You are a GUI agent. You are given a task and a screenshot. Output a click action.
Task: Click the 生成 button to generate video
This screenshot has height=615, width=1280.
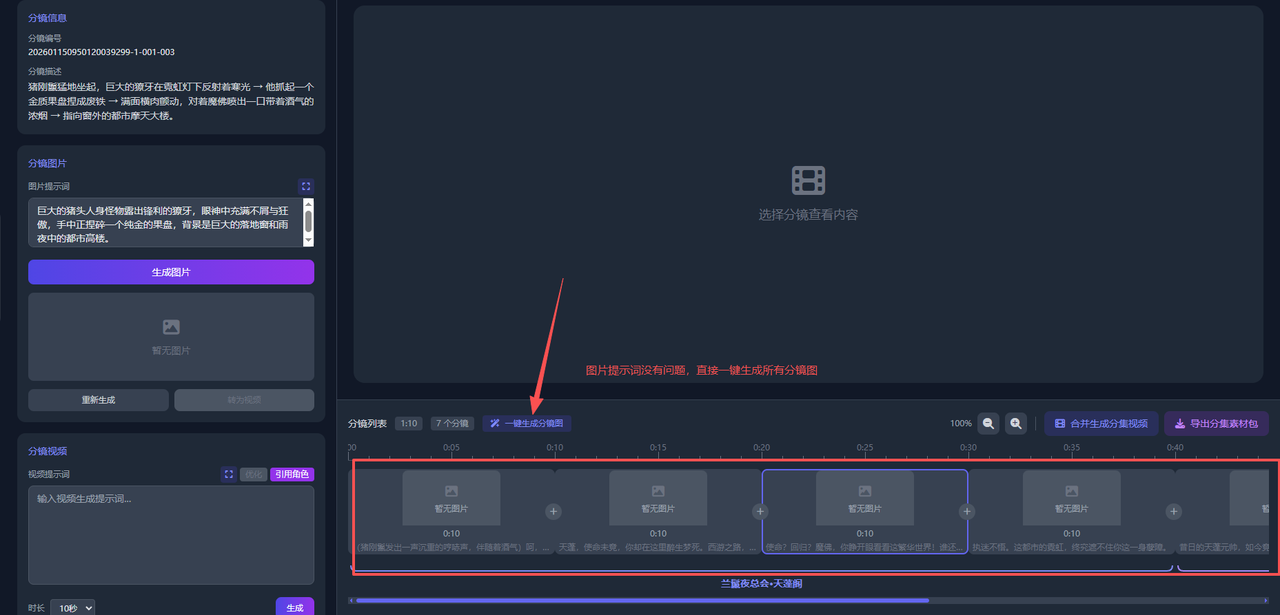pyautogui.click(x=295, y=606)
